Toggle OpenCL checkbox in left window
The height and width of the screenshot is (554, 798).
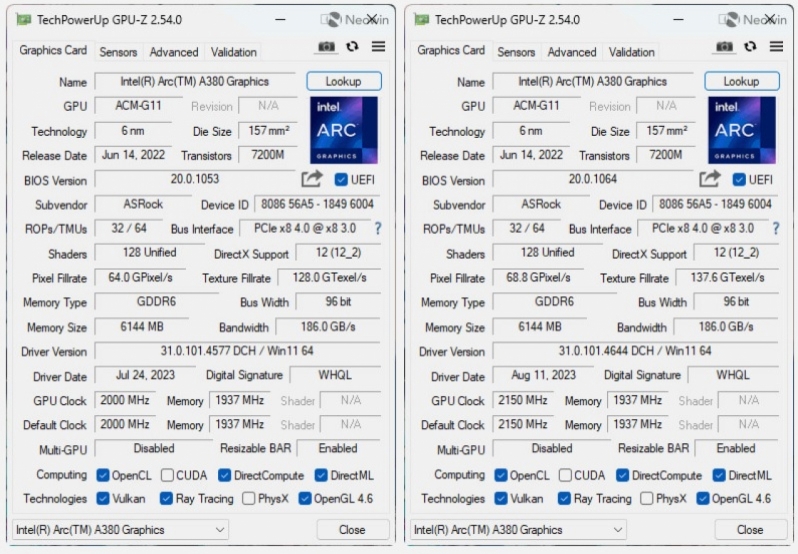click(x=103, y=475)
